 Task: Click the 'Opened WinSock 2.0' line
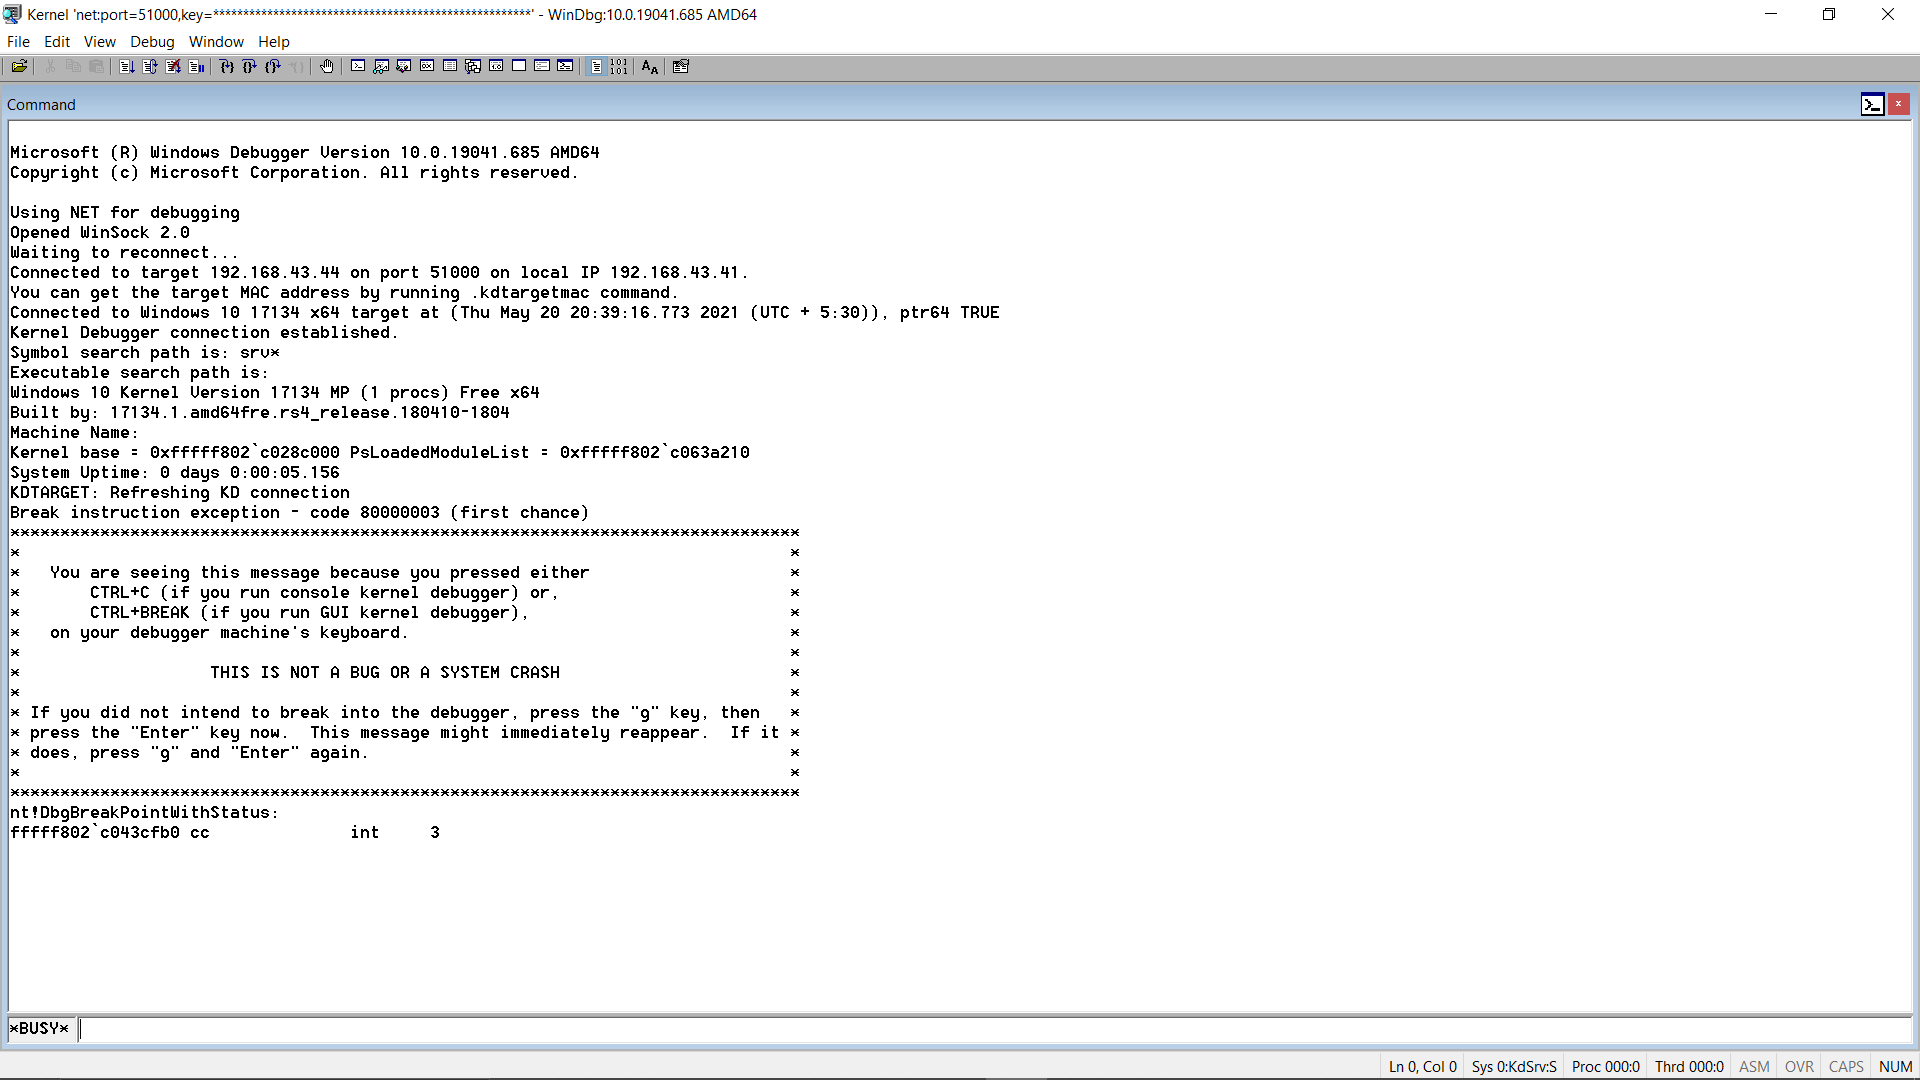pyautogui.click(x=100, y=233)
